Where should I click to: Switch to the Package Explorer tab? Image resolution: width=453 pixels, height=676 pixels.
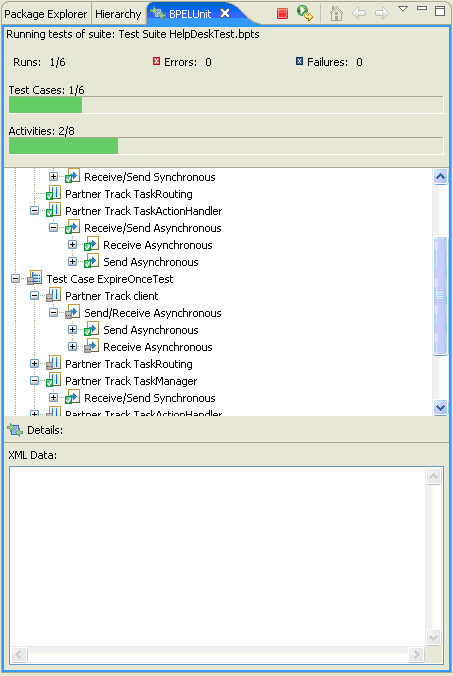[45, 14]
